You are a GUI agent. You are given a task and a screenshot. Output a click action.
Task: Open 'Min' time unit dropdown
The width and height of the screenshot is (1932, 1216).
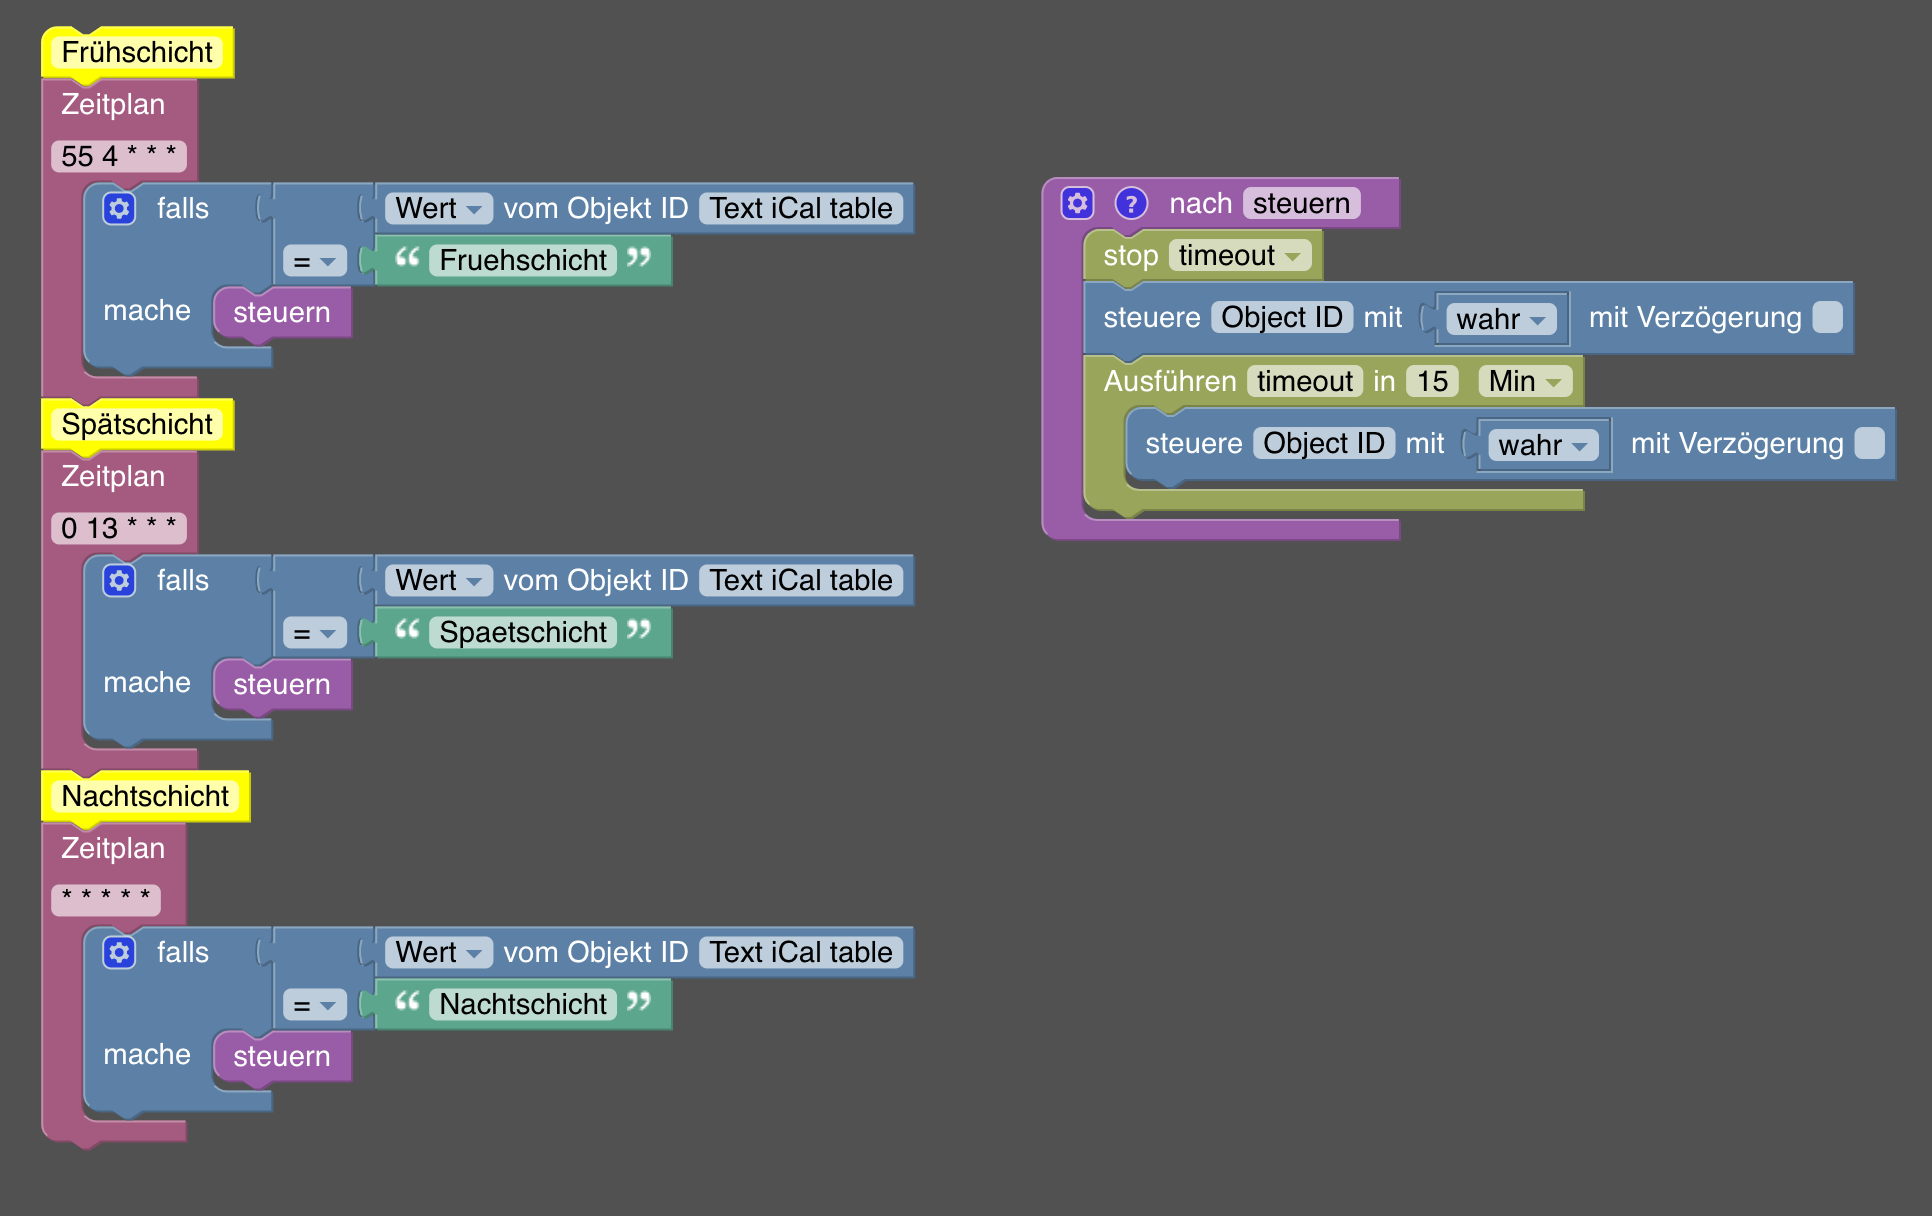click(x=1524, y=381)
